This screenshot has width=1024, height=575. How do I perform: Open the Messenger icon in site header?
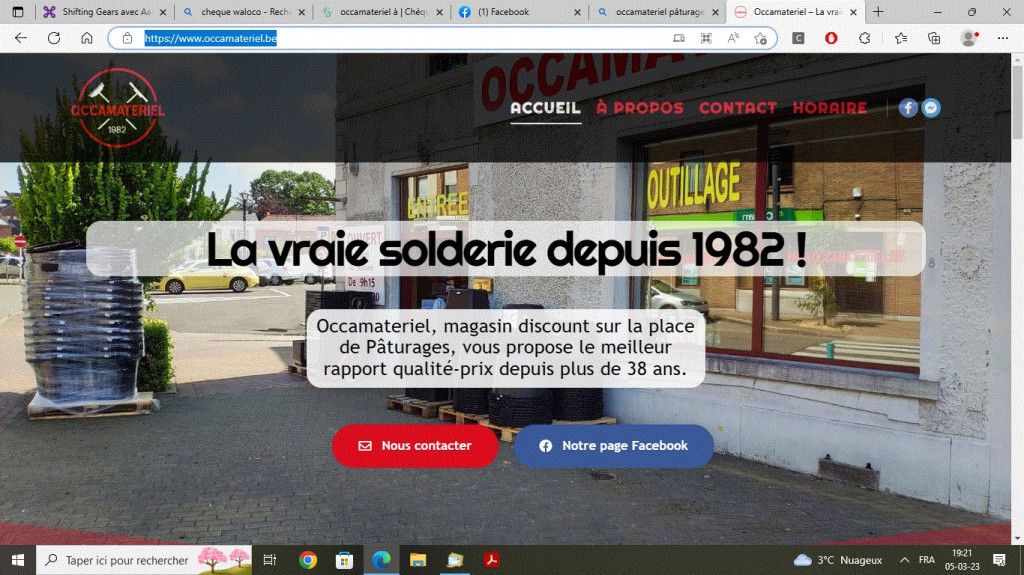pos(931,108)
